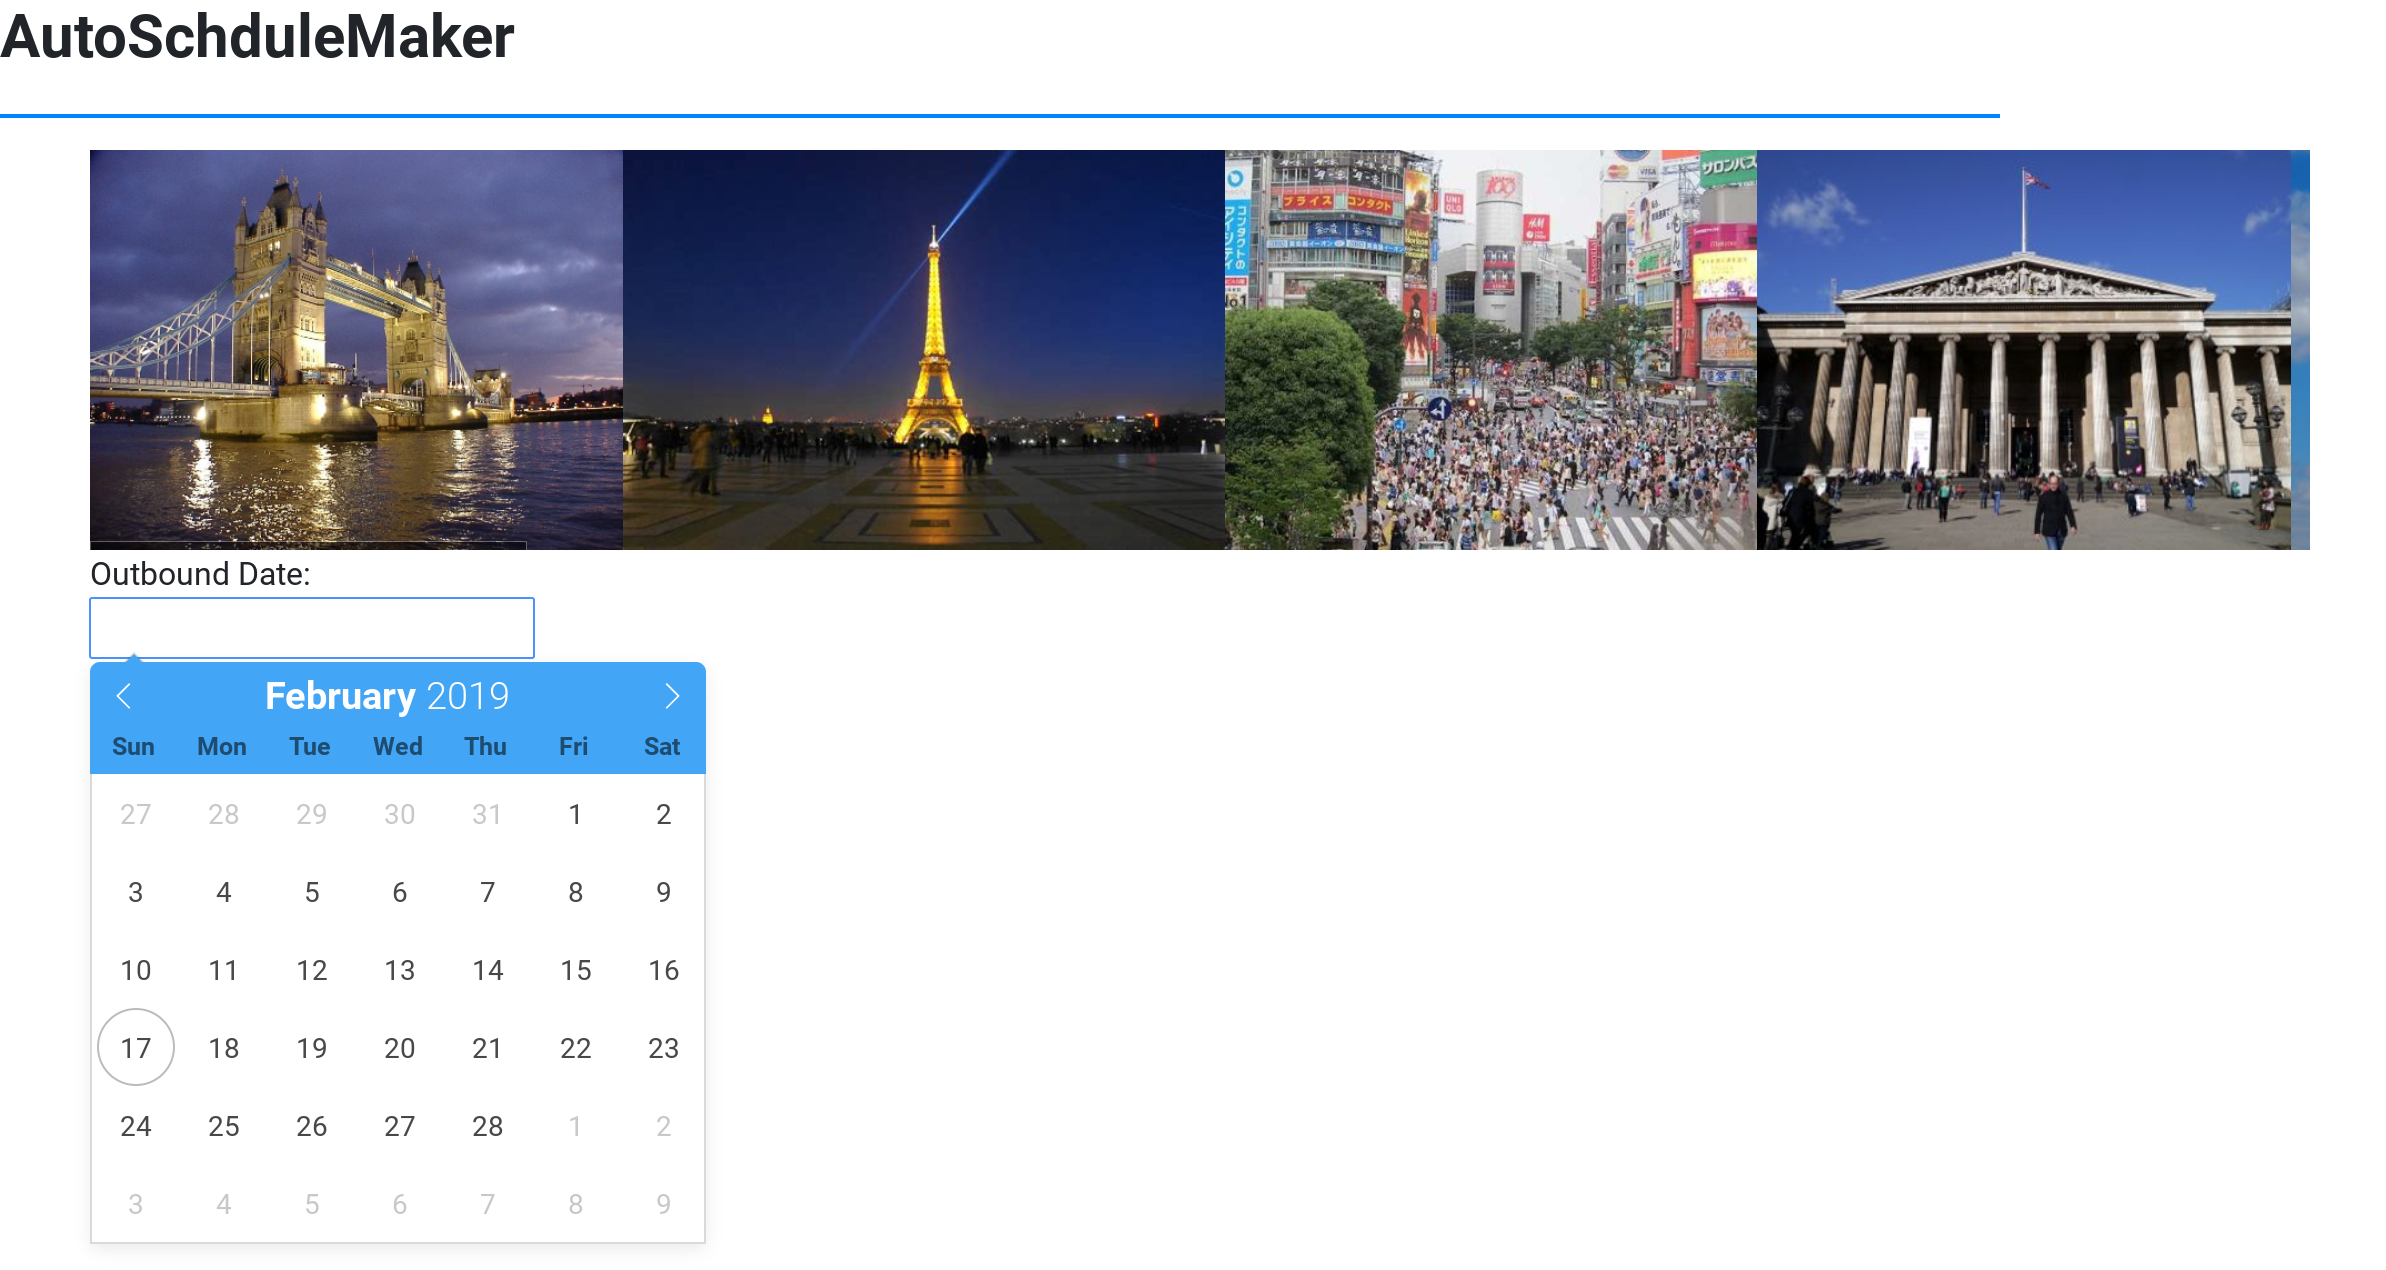Pick February 23 Saturday date
The width and height of the screenshot is (2386, 1270).
tap(663, 1048)
